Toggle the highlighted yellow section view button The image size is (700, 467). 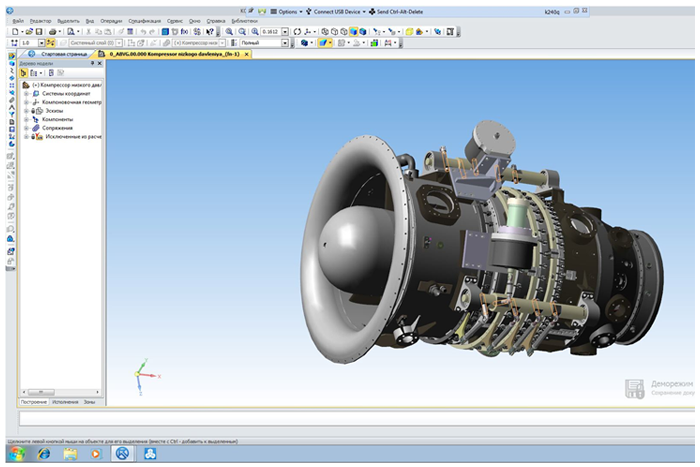click(x=323, y=43)
